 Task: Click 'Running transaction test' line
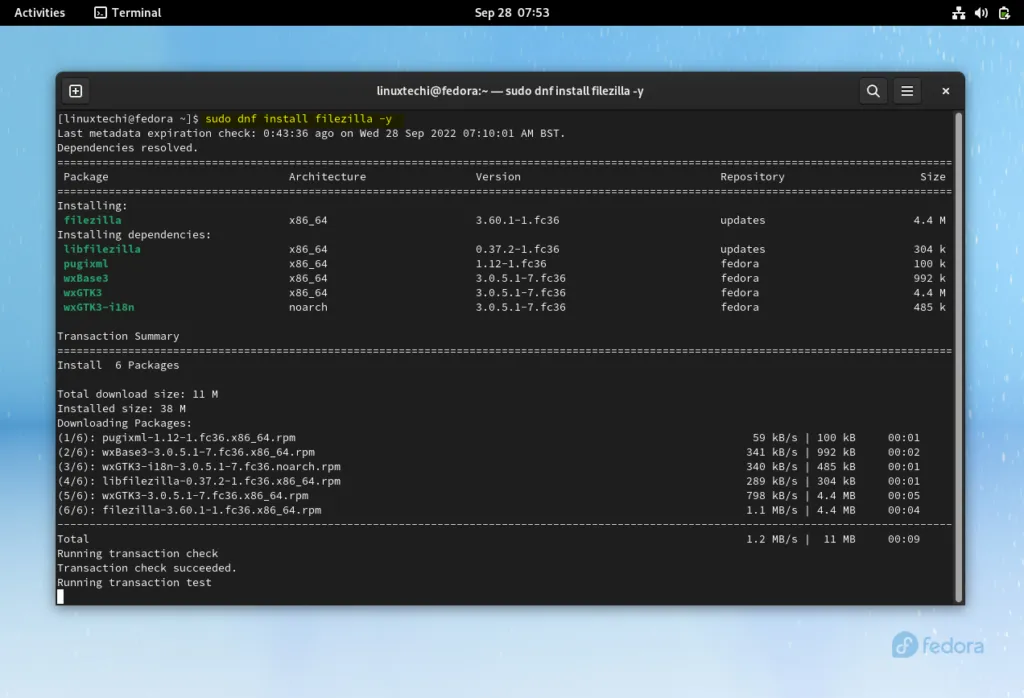pos(135,582)
